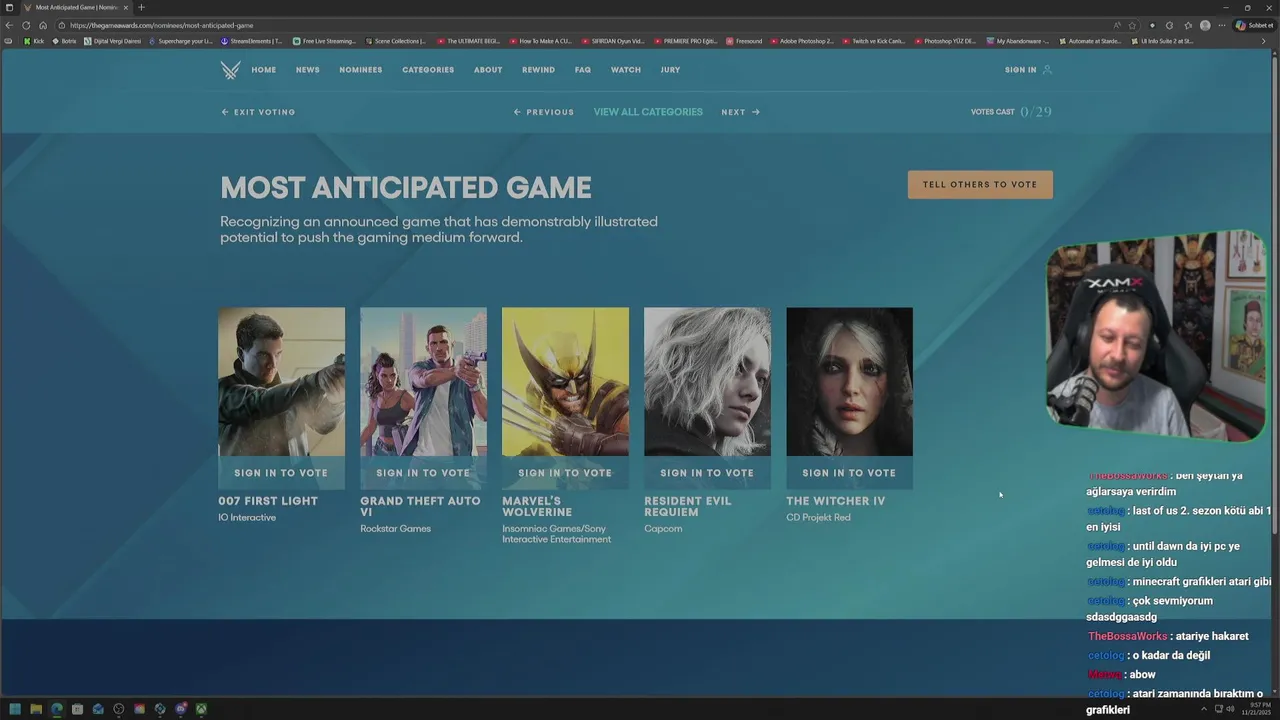The height and width of the screenshot is (720, 1280).
Task: Click the volume speaker tray icon
Action: click(1230, 709)
